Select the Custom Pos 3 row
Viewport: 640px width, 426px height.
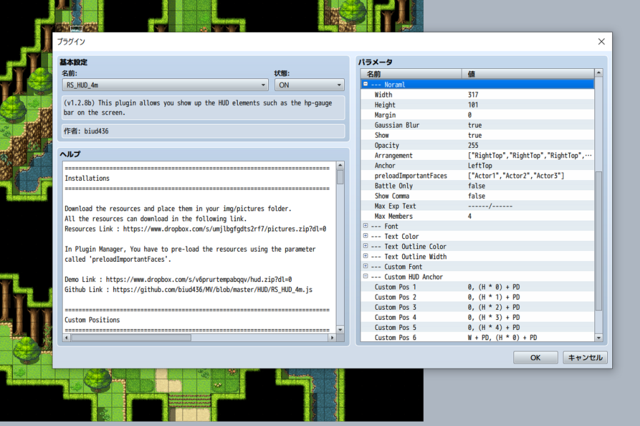[x=477, y=307]
